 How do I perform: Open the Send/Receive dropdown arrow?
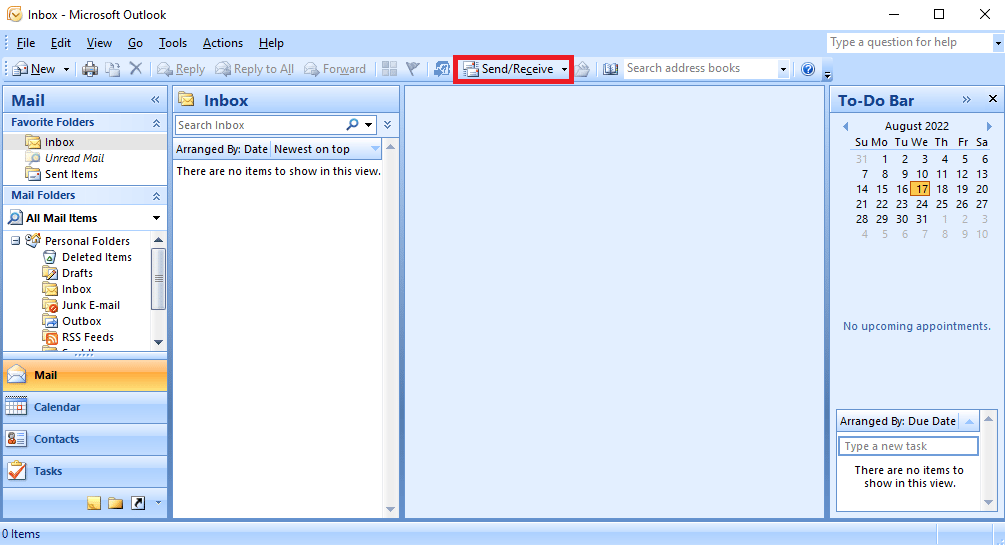(x=564, y=69)
